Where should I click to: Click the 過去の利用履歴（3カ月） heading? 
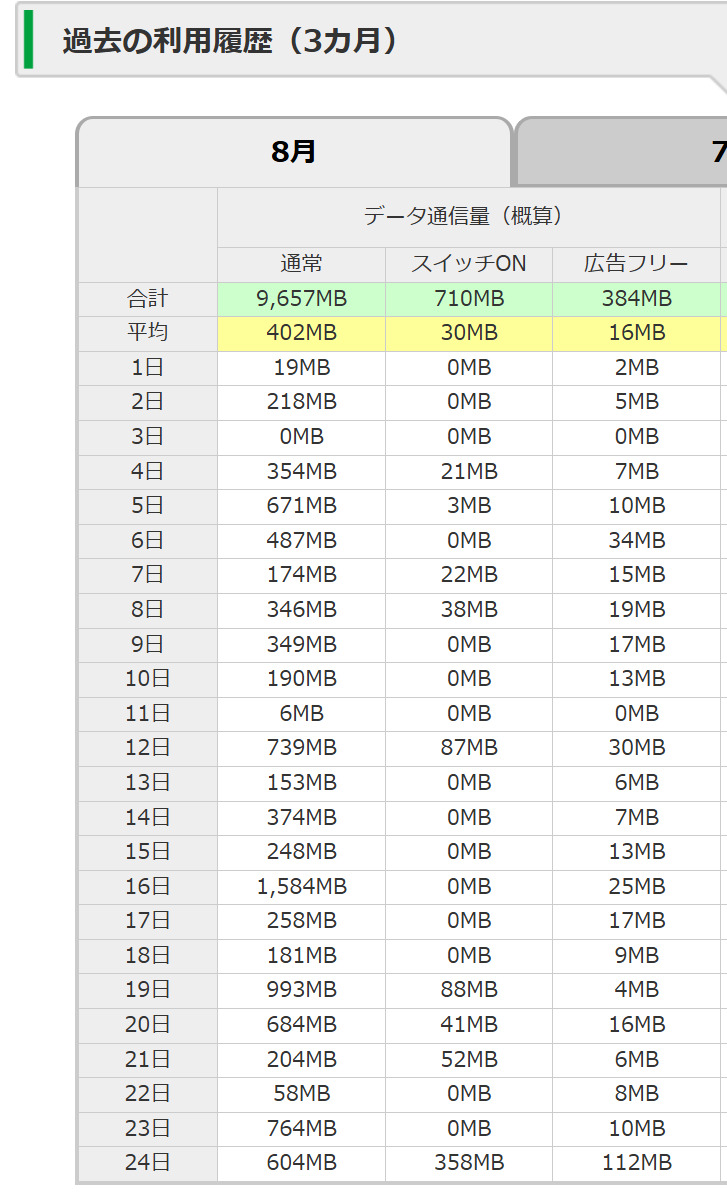[x=230, y=41]
